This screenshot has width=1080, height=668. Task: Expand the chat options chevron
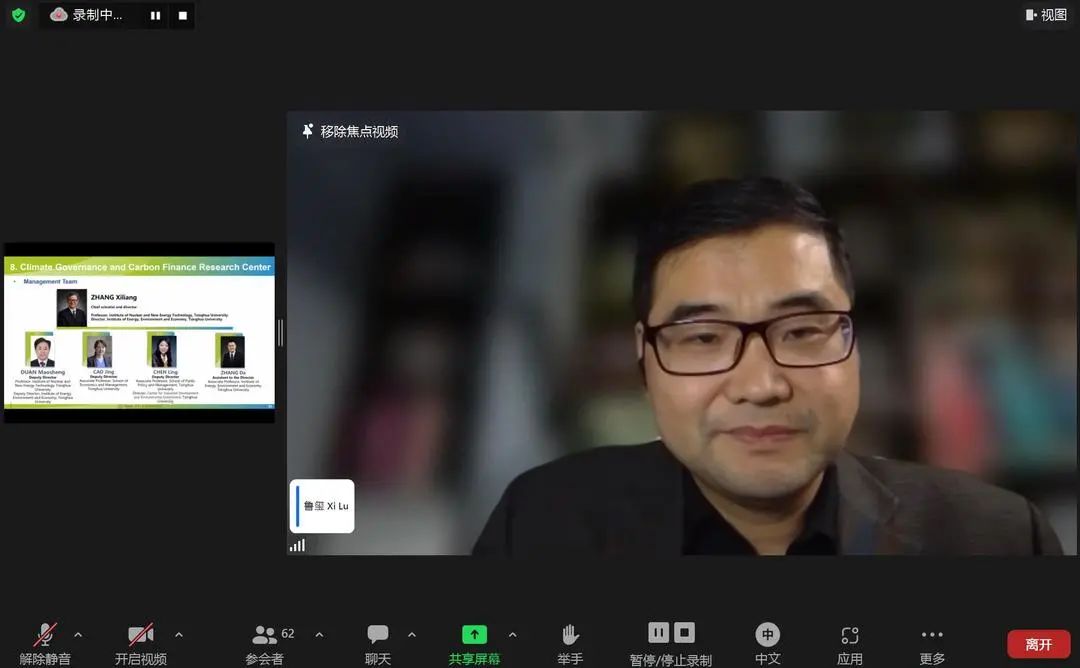tap(411, 635)
